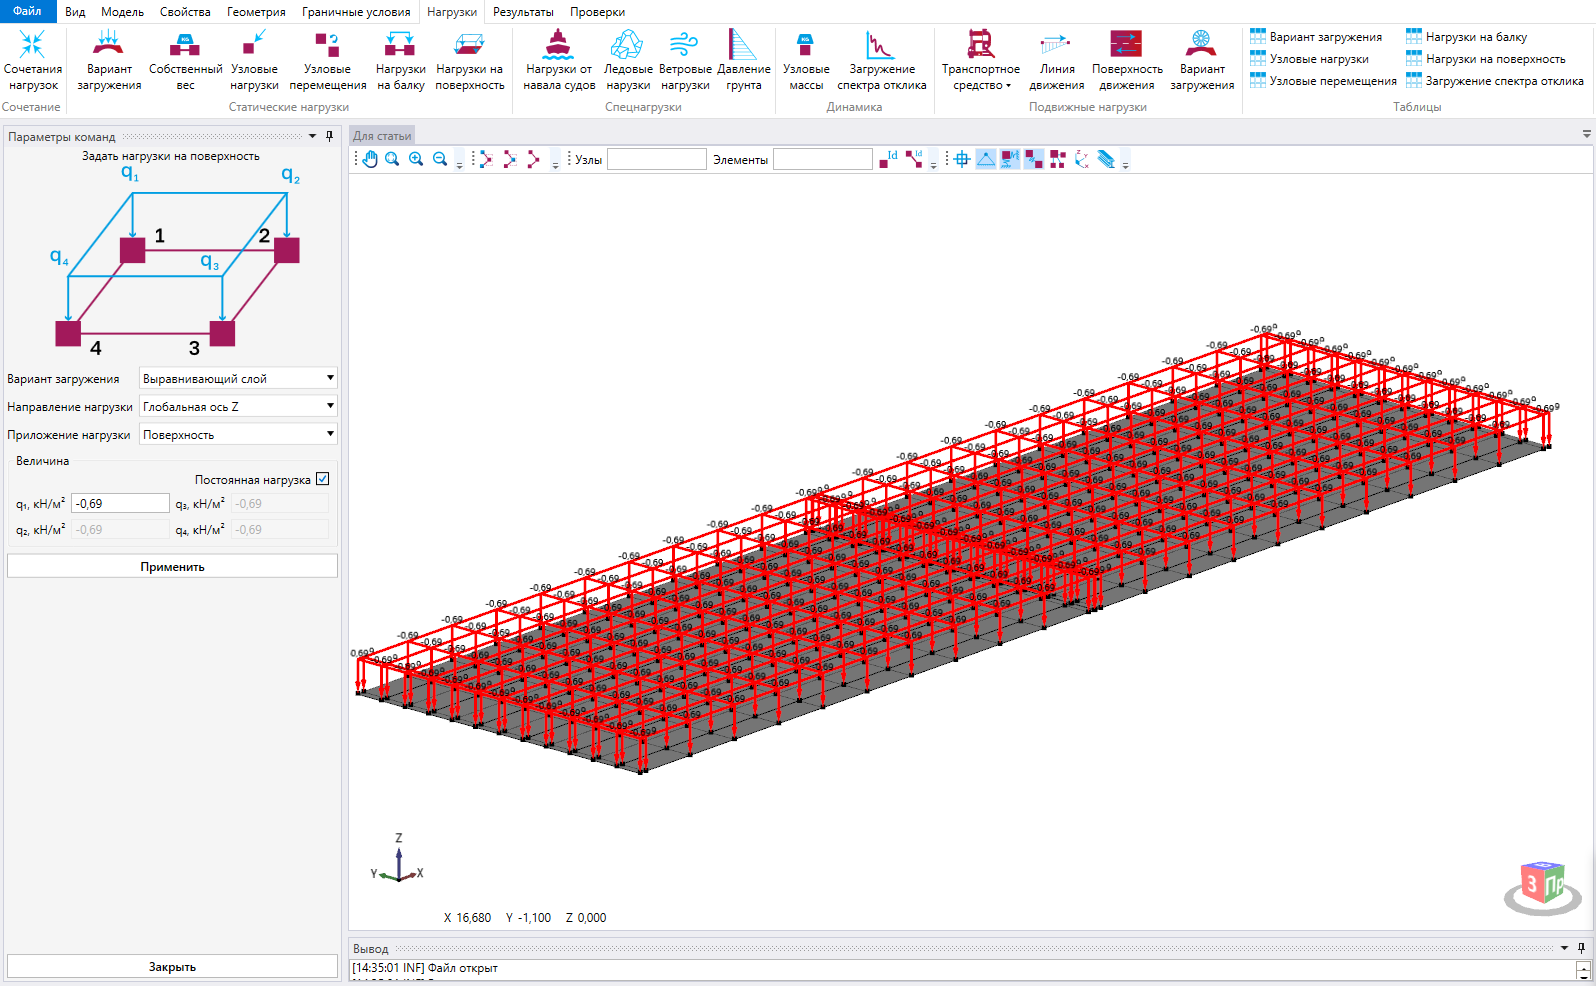The image size is (1596, 986).
Task: Click the q1 load value input field
Action: 120,503
